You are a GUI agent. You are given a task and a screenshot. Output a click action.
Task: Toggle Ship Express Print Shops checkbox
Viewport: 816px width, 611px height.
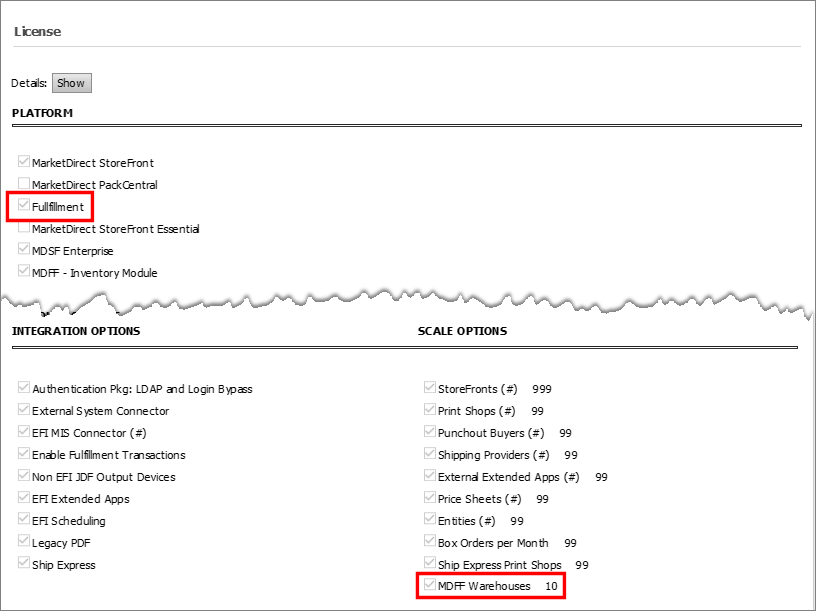coord(429,563)
